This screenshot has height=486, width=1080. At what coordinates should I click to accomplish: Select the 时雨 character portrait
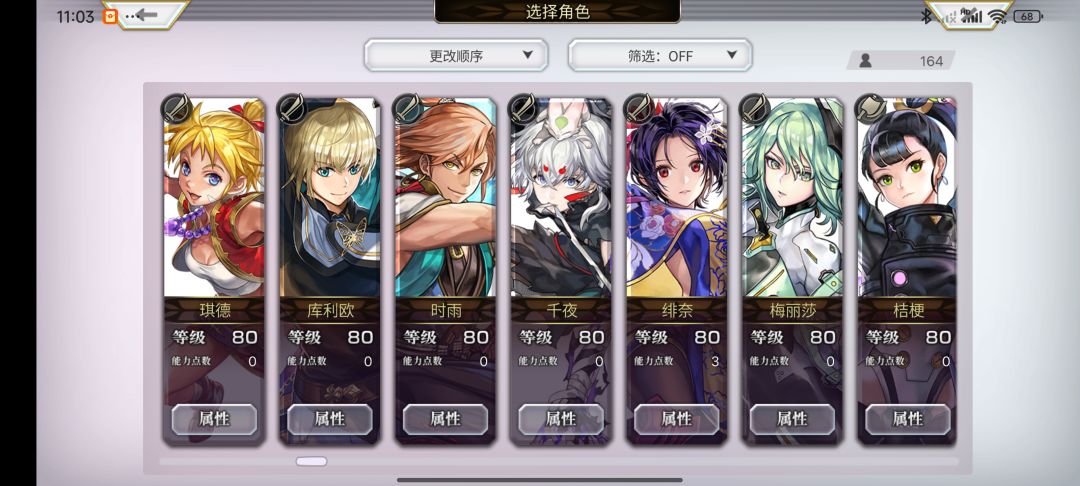(445, 198)
